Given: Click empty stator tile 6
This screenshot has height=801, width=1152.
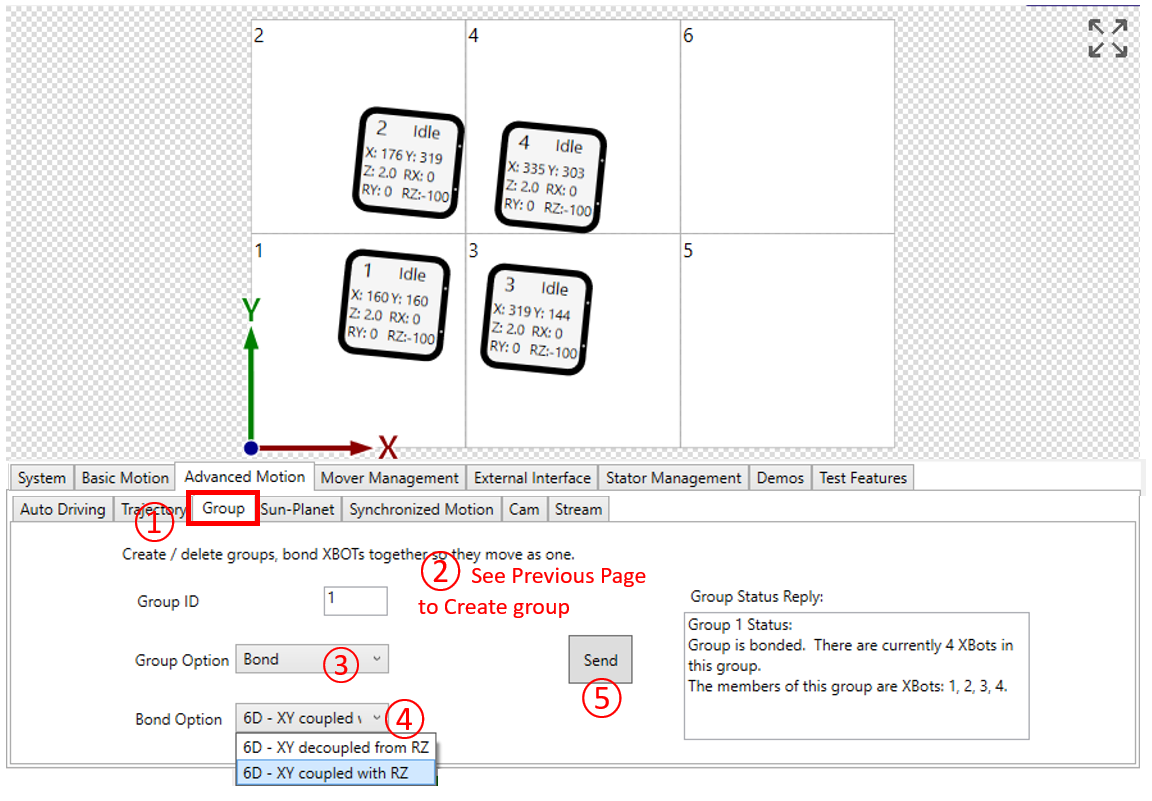Looking at the screenshot, I should [787, 126].
